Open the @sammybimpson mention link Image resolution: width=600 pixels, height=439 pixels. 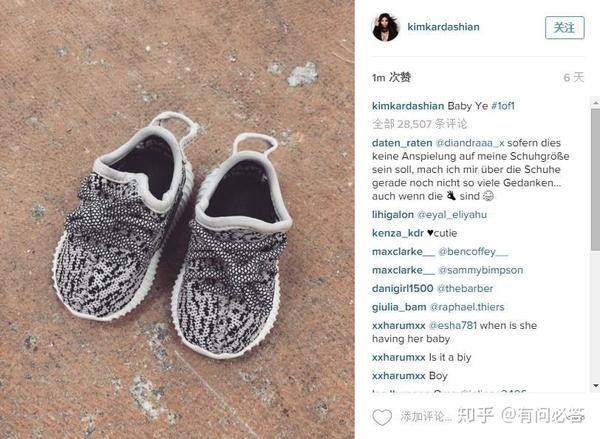click(480, 270)
